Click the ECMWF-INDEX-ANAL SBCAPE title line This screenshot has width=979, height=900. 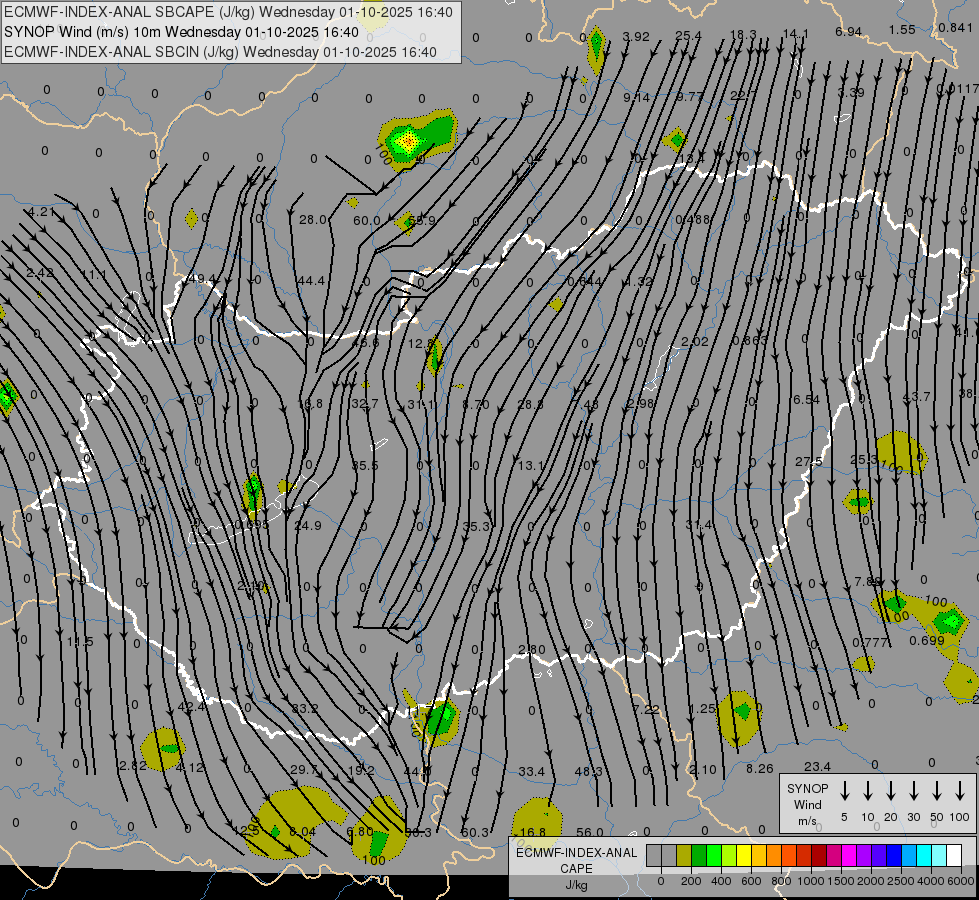tap(228, 12)
